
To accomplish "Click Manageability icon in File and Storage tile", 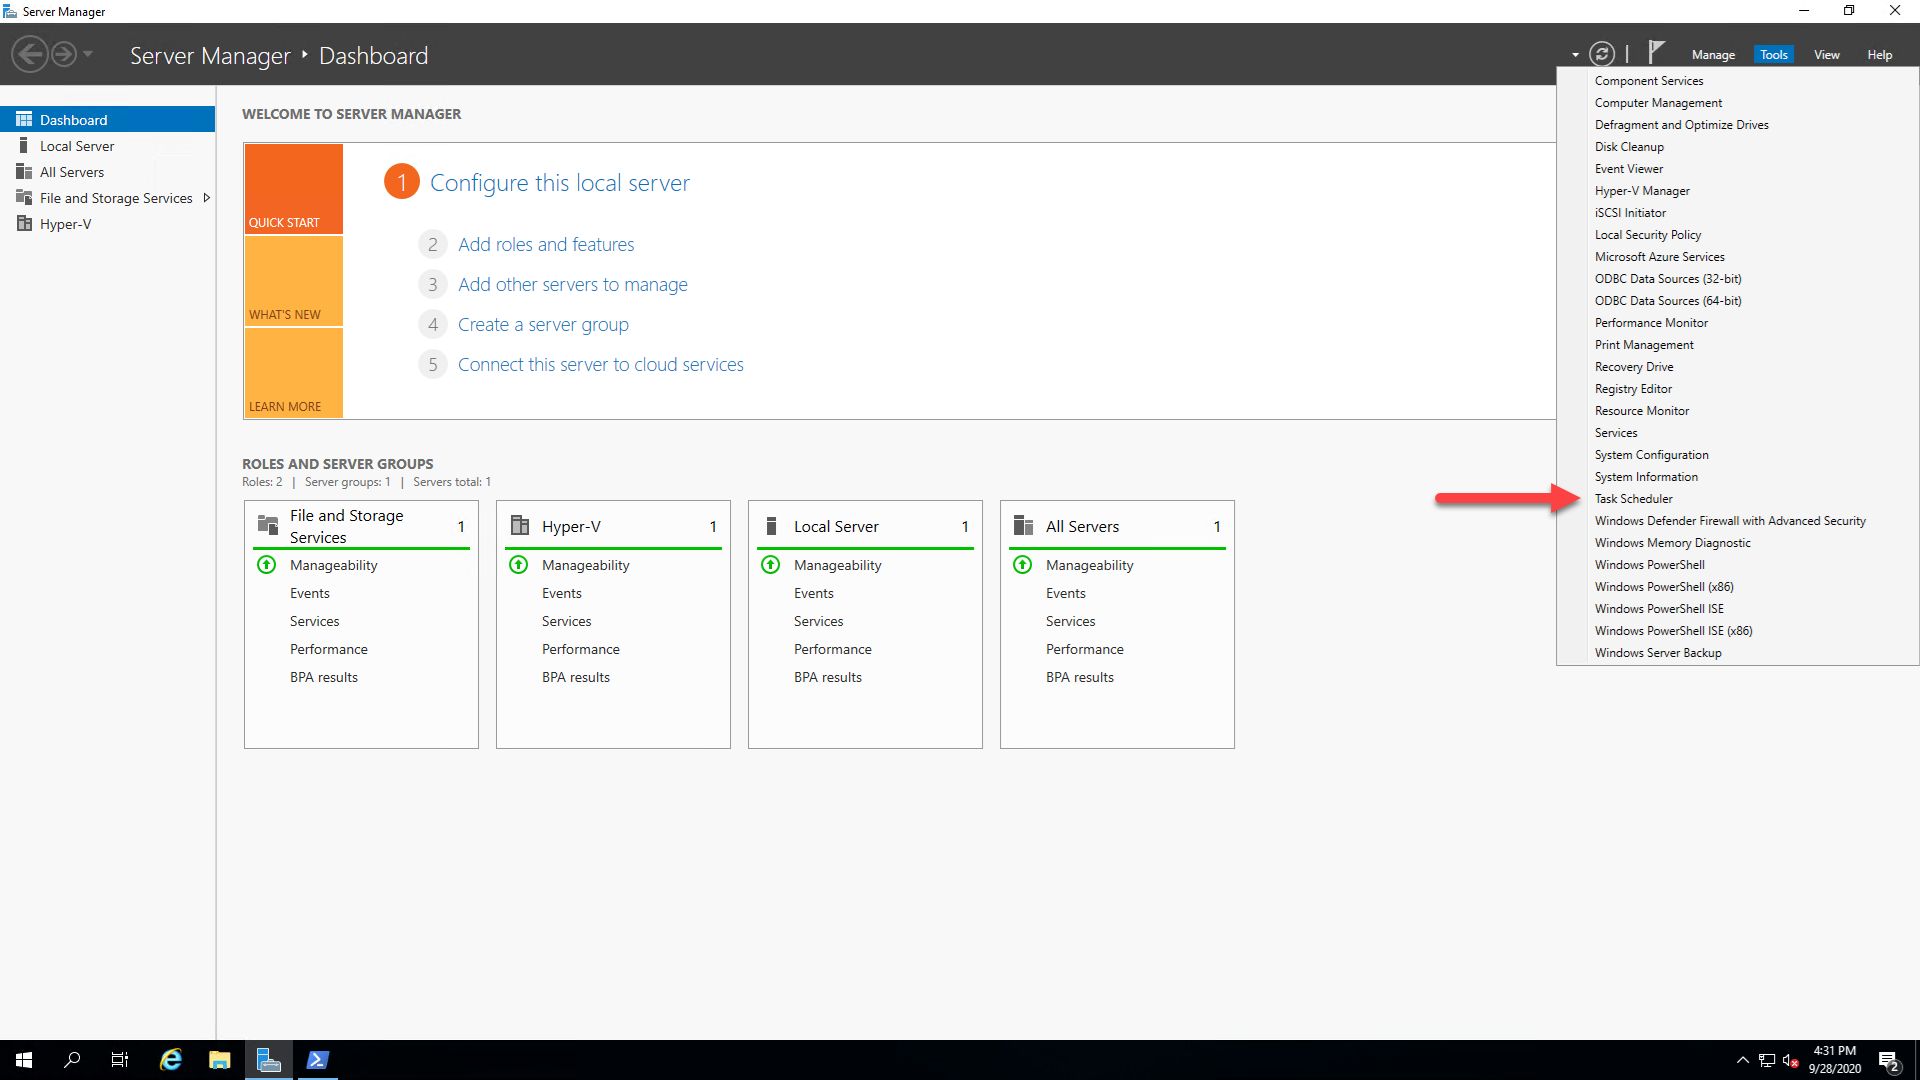I will tap(267, 565).
